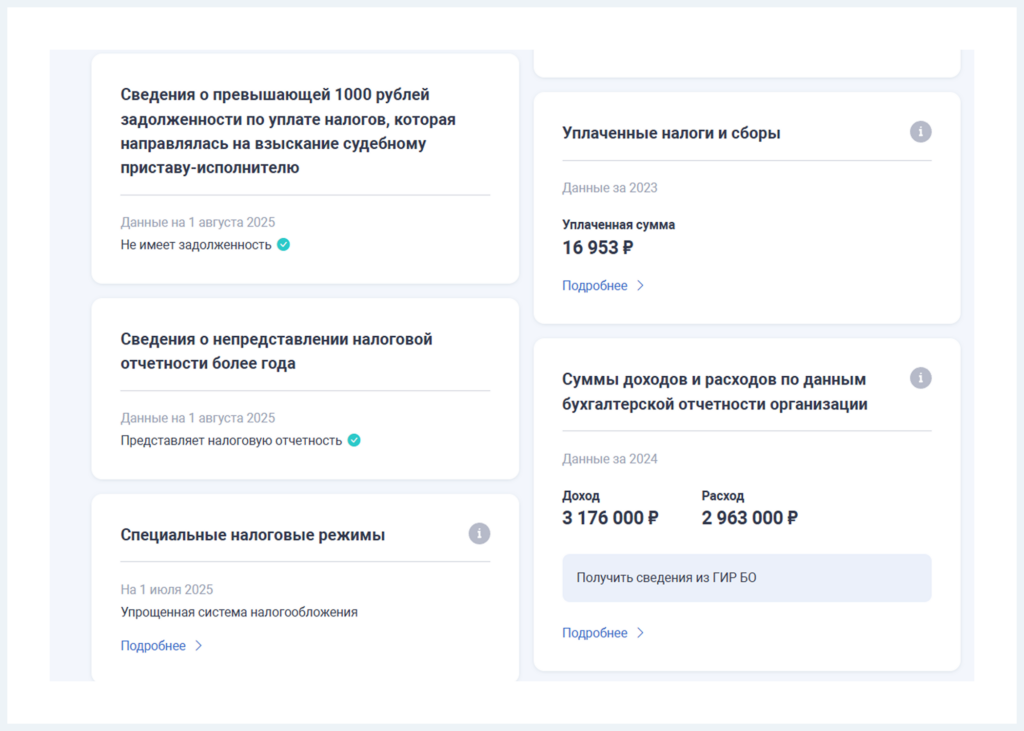1024x731 pixels.
Task: Open Подробнее link under paid taxes amount
Action: (x=595, y=285)
